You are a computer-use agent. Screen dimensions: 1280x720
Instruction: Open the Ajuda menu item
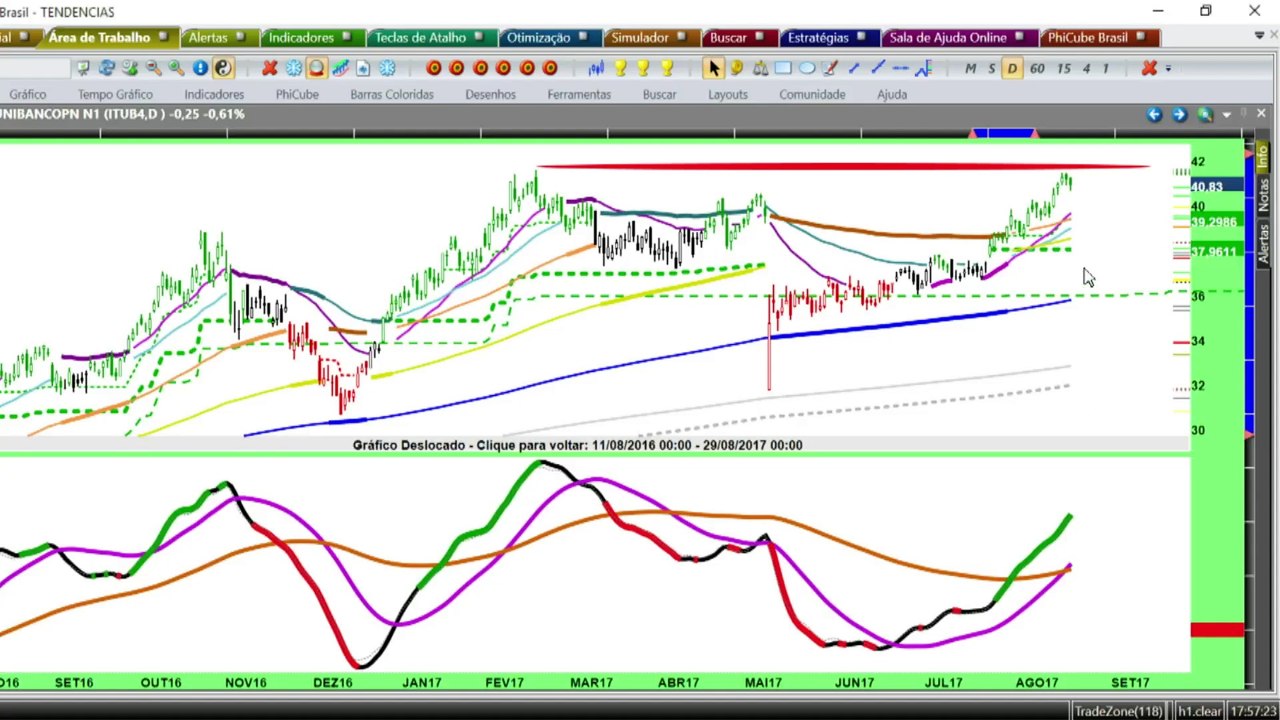click(892, 94)
